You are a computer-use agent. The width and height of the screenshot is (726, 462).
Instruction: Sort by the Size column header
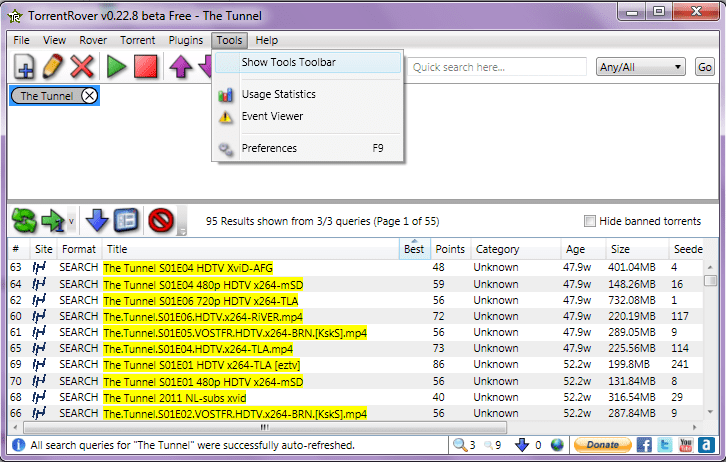[637, 249]
